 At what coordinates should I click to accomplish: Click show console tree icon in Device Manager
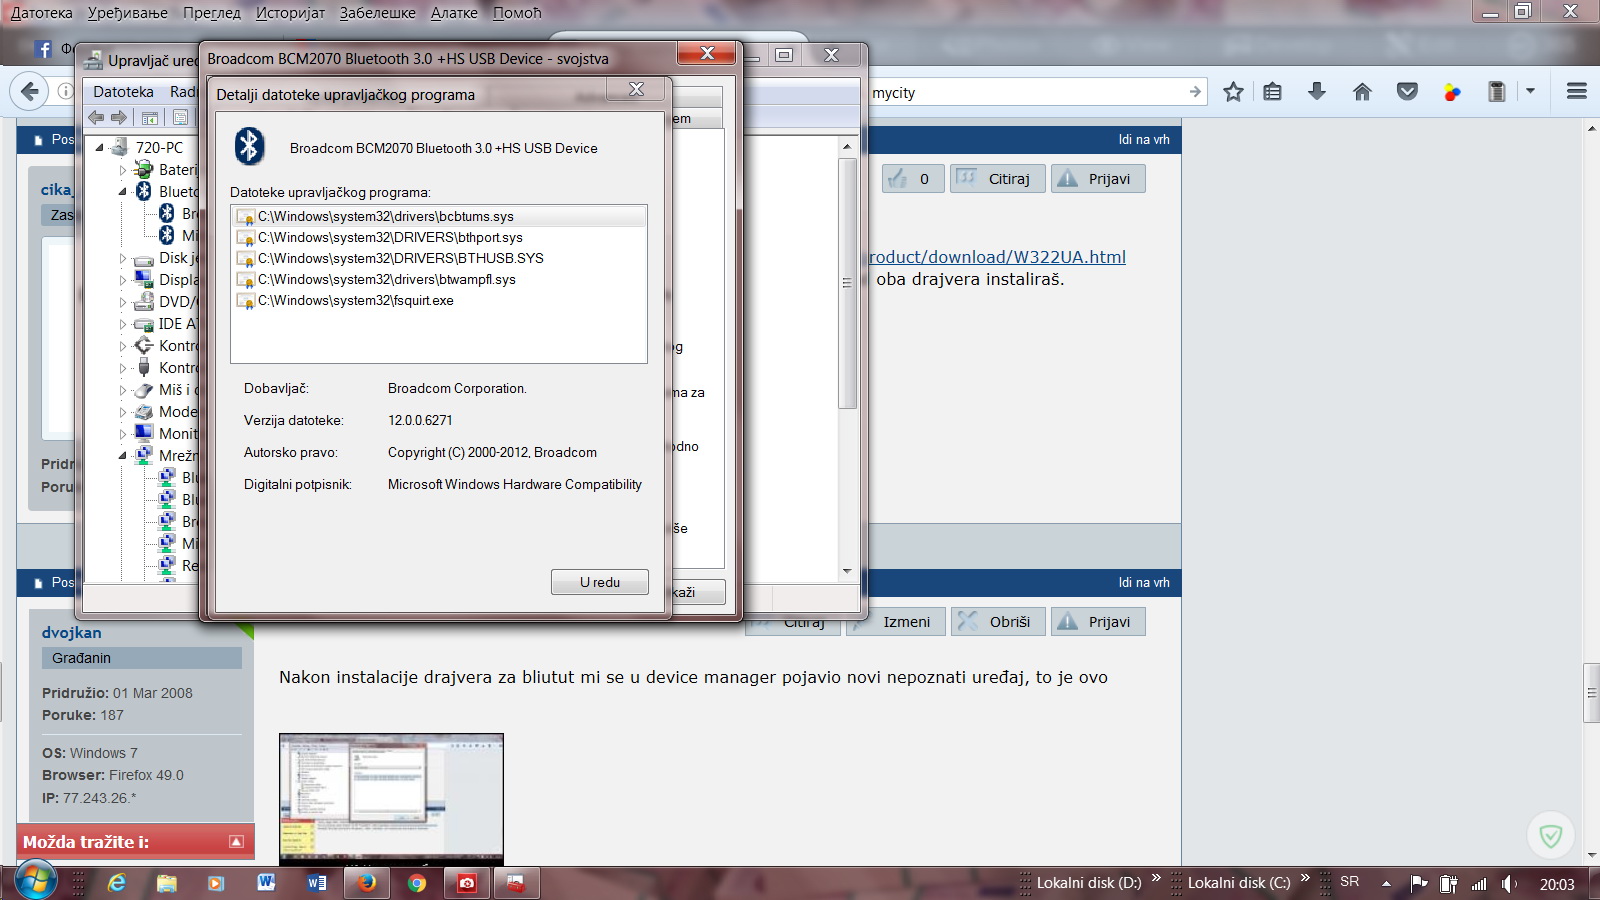click(x=150, y=118)
